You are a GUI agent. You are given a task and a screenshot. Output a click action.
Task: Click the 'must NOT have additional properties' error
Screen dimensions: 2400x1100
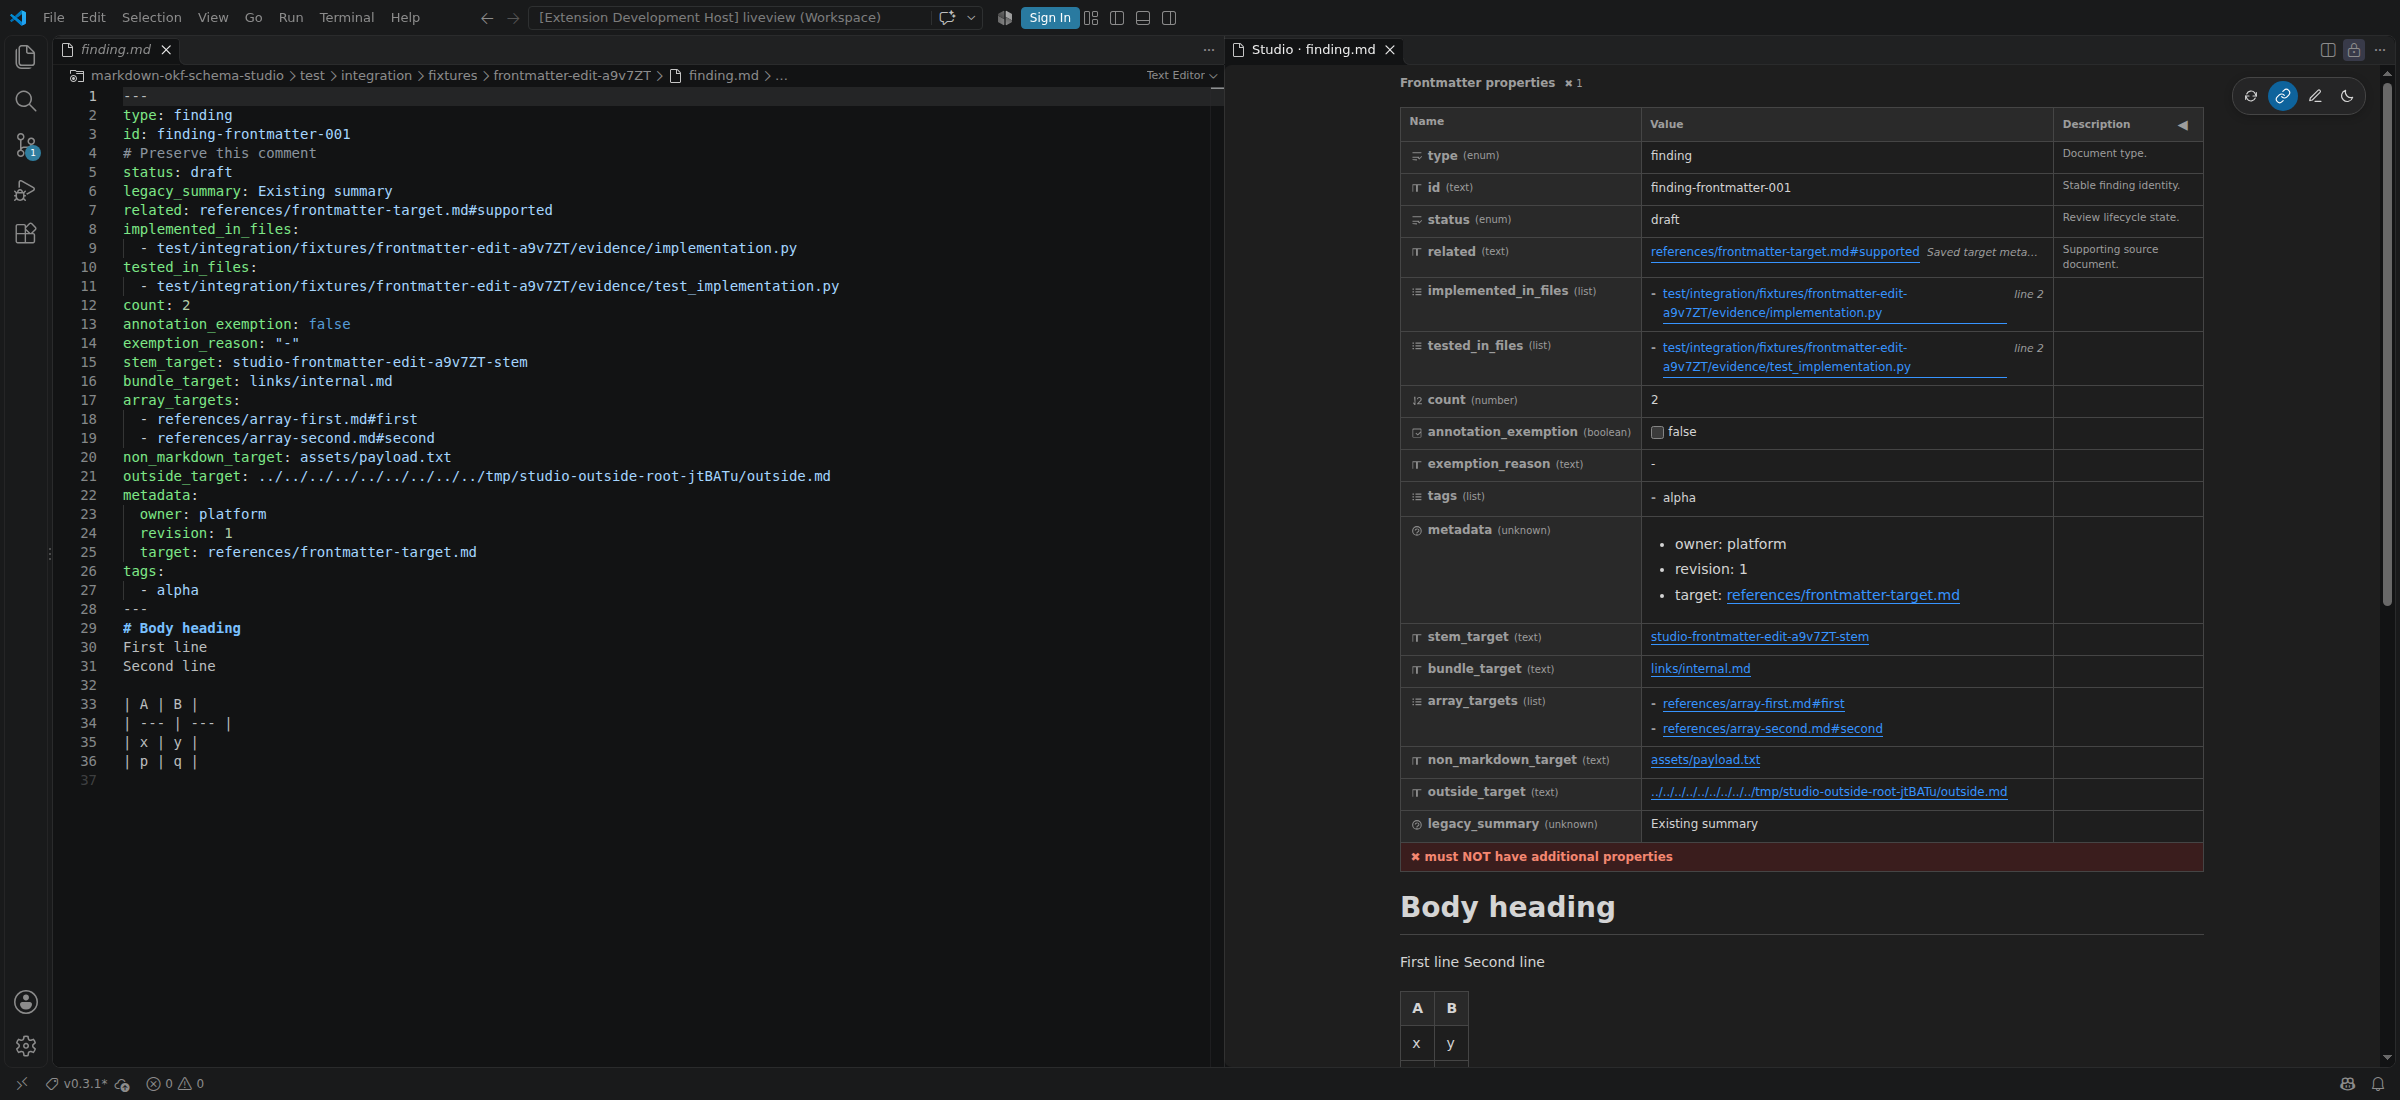click(x=1801, y=857)
